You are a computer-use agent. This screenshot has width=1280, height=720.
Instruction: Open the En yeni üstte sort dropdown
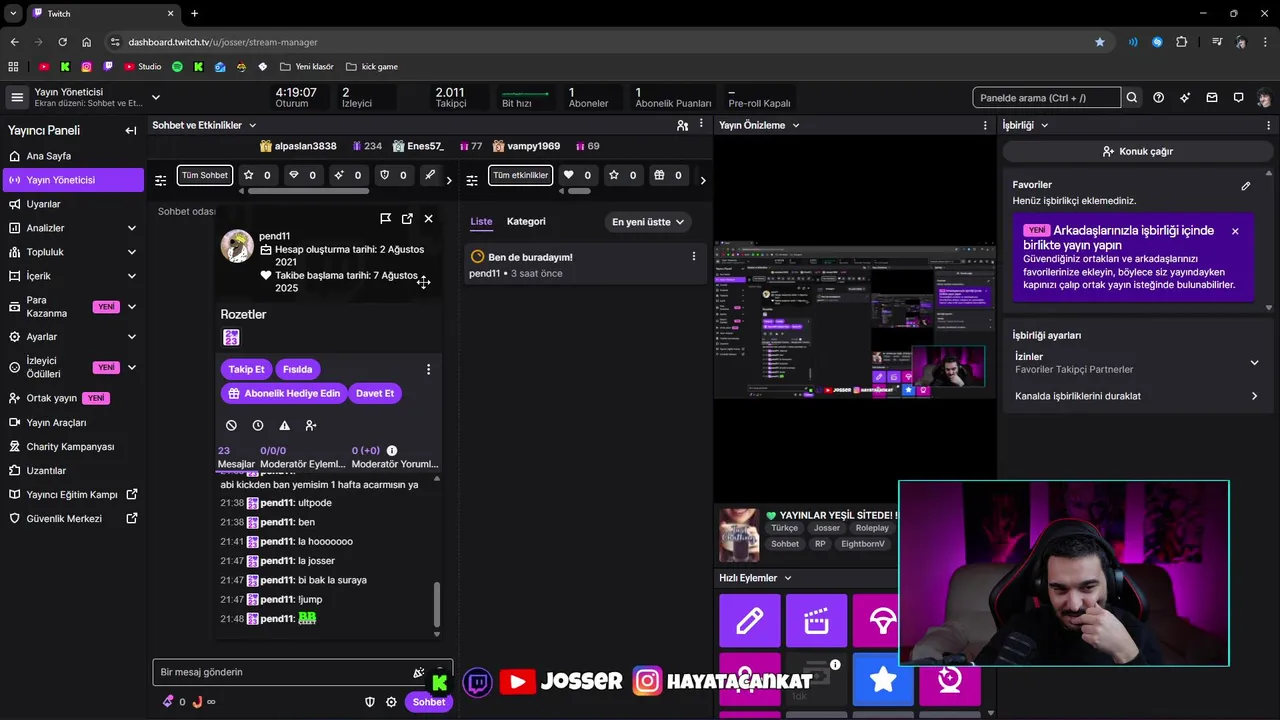pyautogui.click(x=648, y=222)
